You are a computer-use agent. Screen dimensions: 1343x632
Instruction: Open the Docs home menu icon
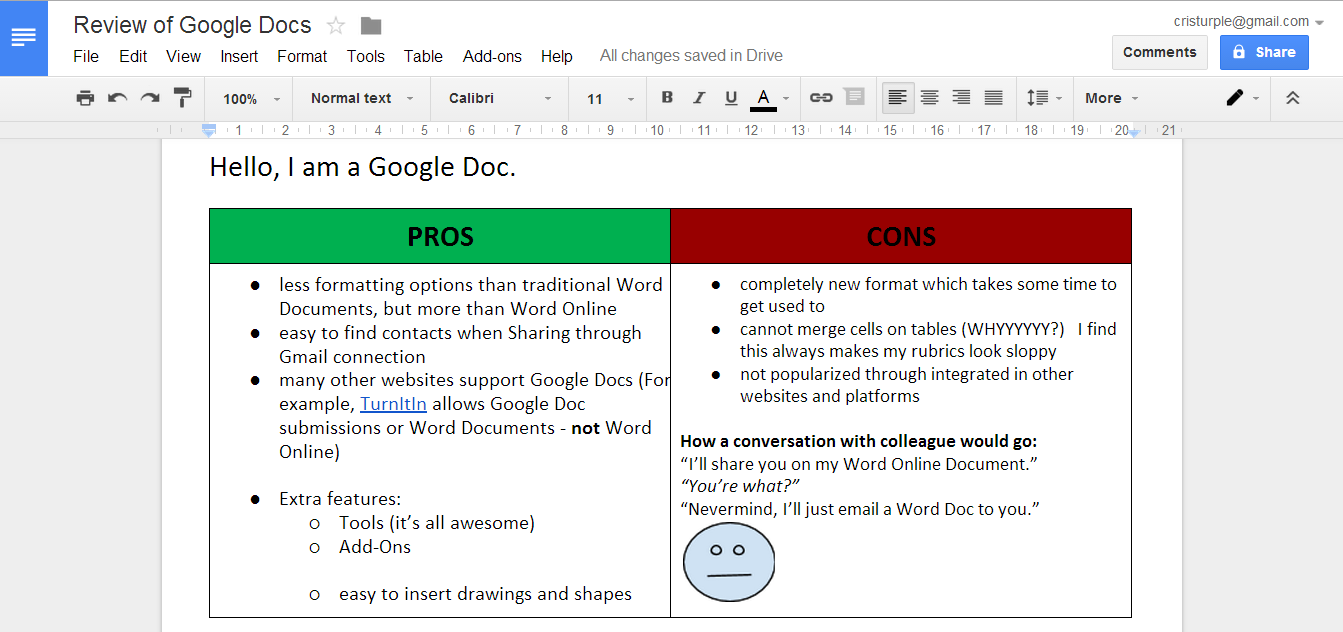click(24, 38)
